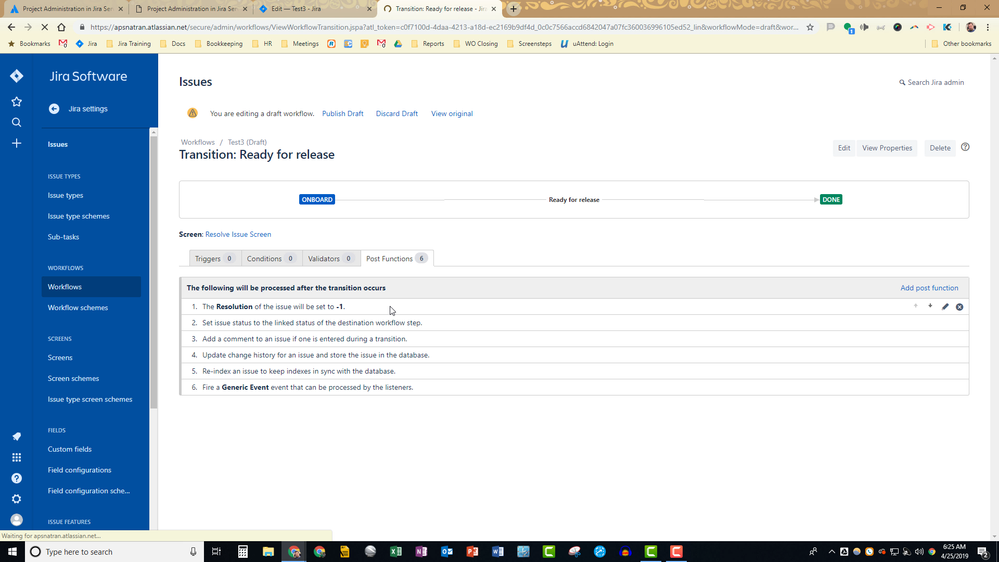999x562 pixels.
Task: Click the ONBOARD status lozenge
Action: [317, 199]
